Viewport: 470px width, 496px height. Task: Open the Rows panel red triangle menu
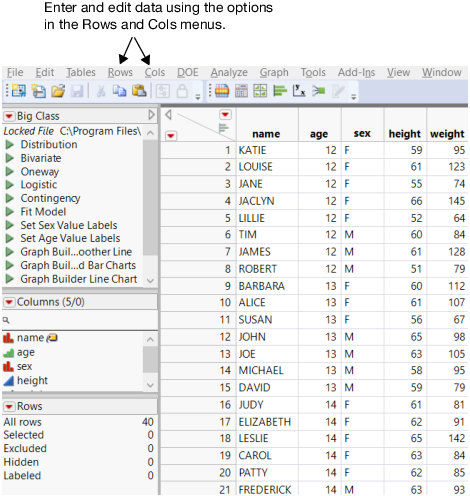pos(9,406)
